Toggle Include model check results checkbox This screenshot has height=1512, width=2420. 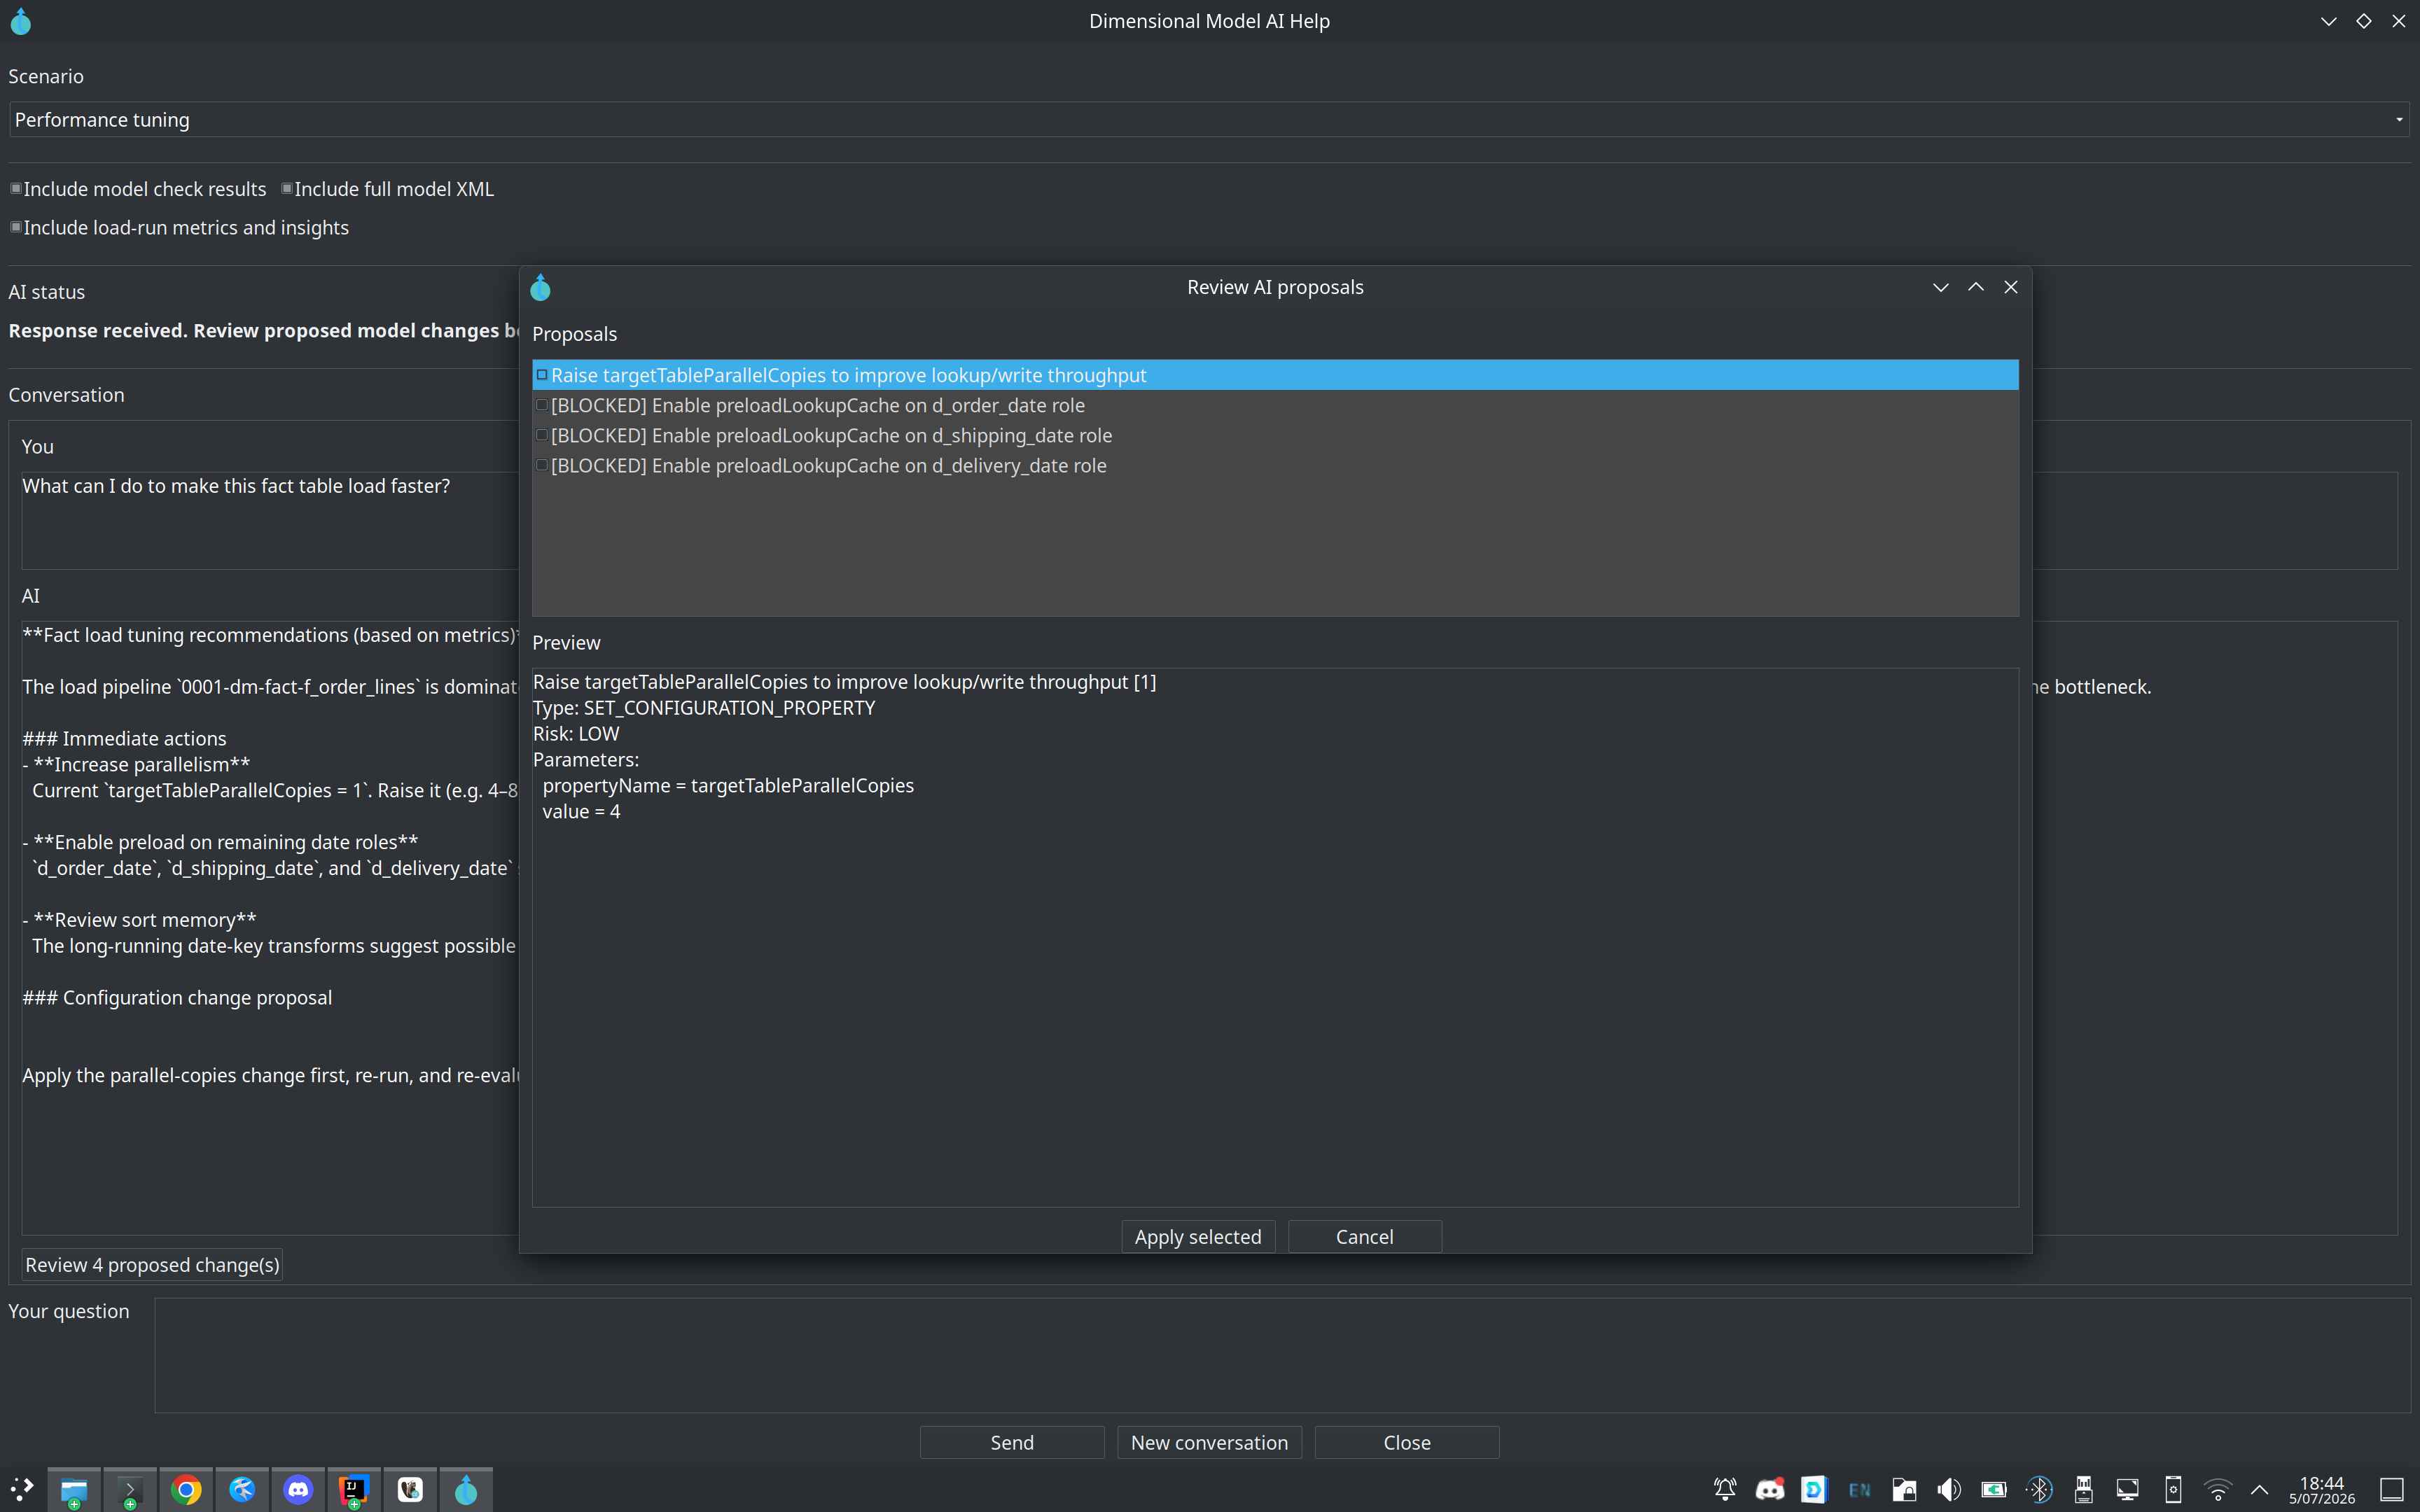coord(16,189)
